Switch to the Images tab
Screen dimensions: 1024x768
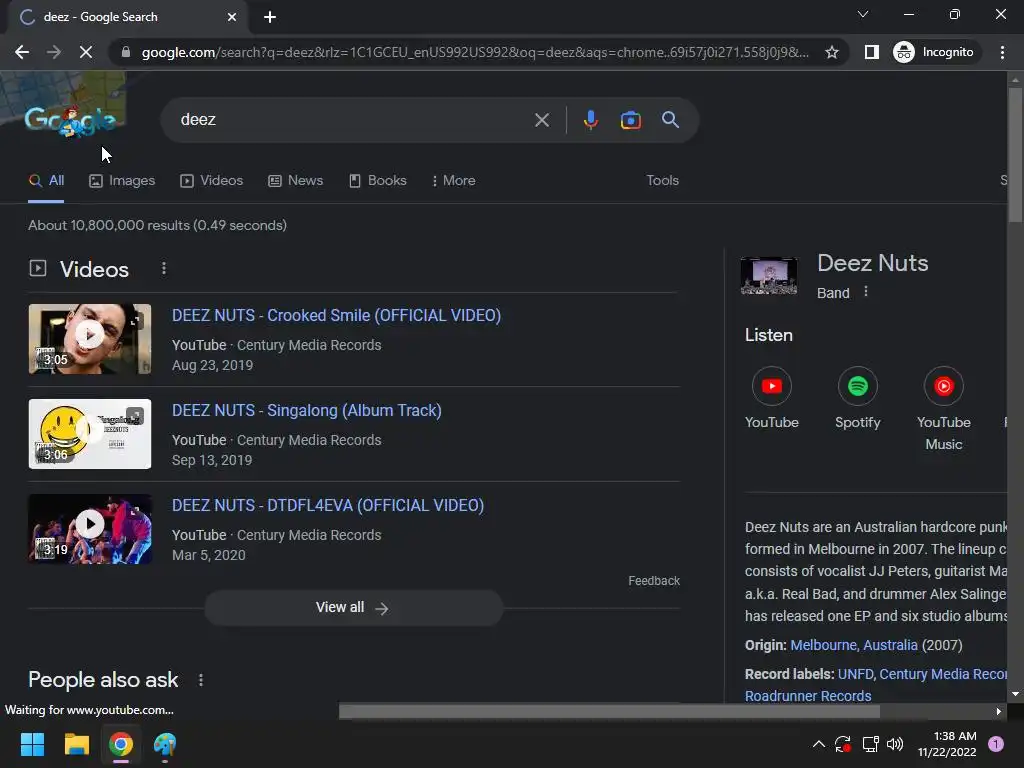122,181
